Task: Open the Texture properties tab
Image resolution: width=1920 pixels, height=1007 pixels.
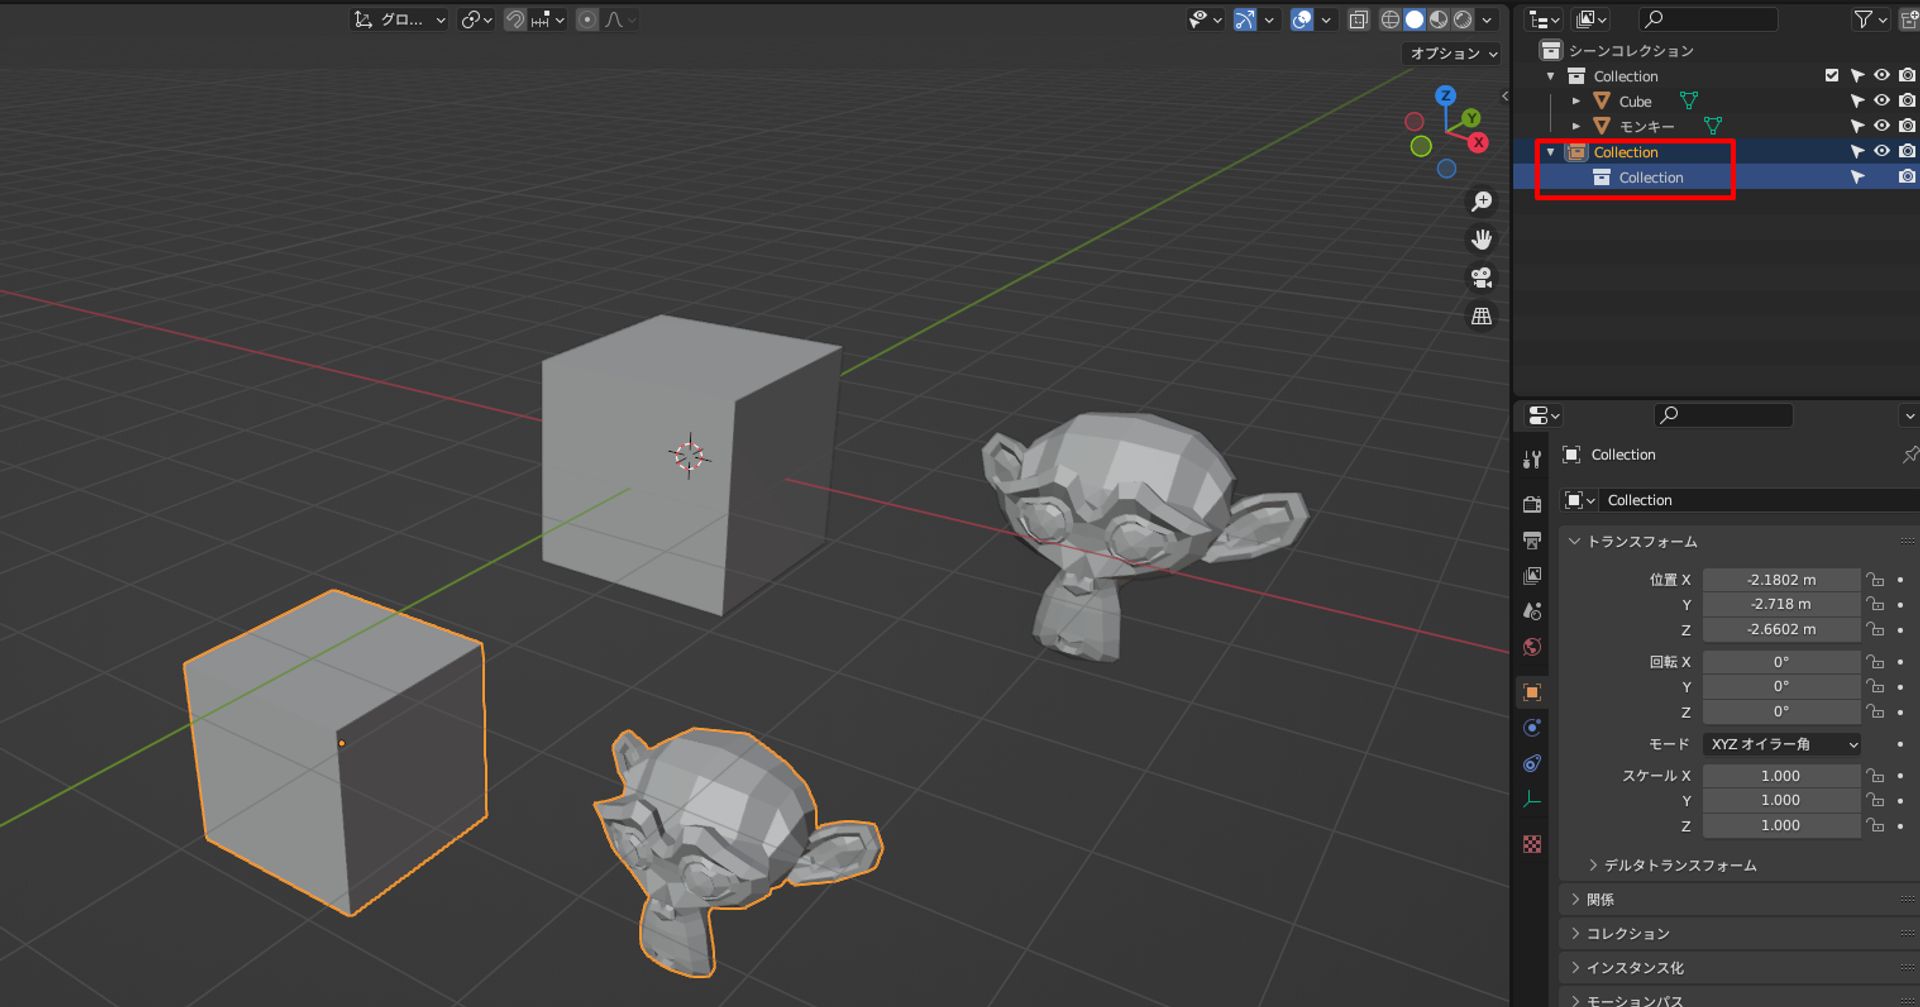Action: (x=1531, y=845)
